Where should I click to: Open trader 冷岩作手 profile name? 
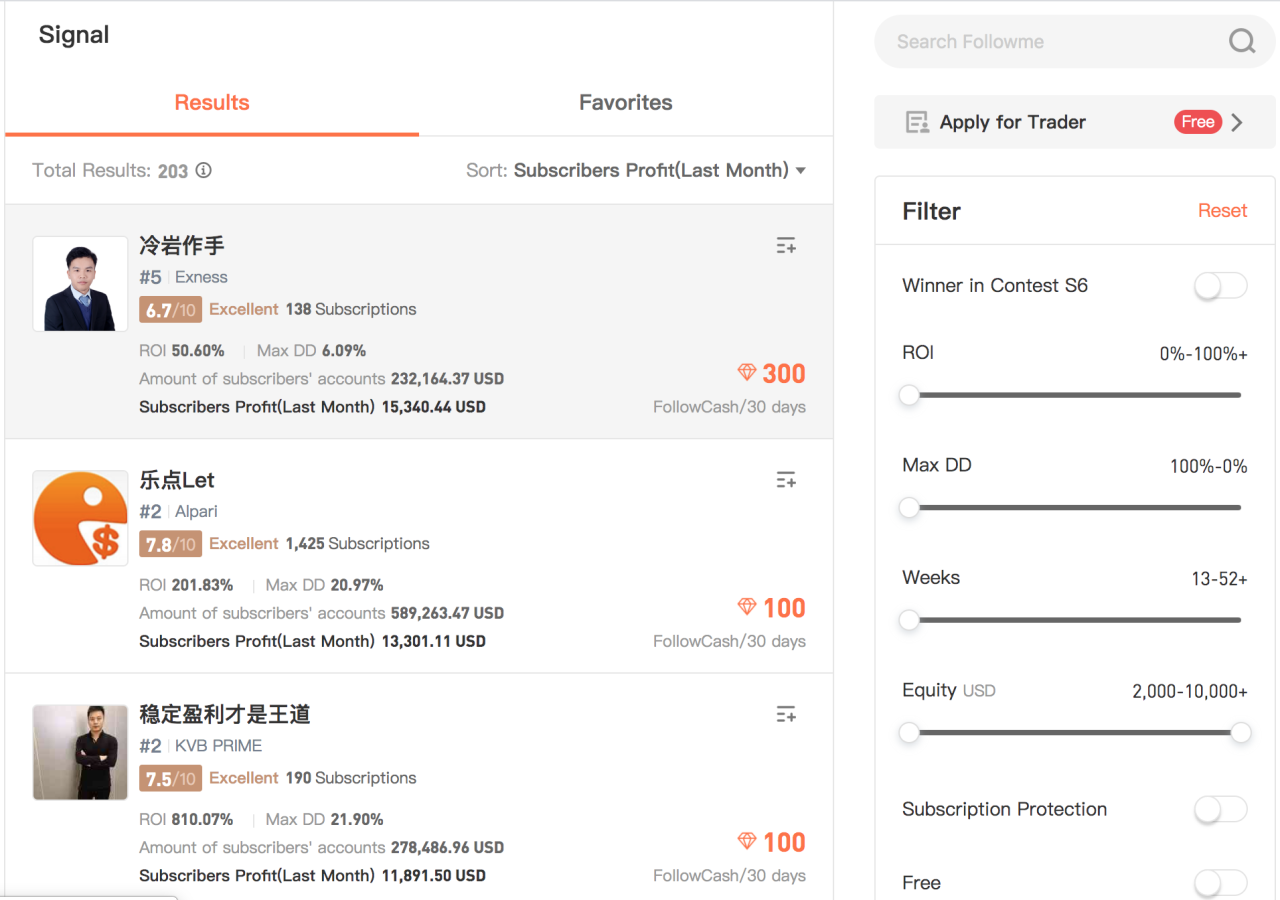pyautogui.click(x=182, y=245)
